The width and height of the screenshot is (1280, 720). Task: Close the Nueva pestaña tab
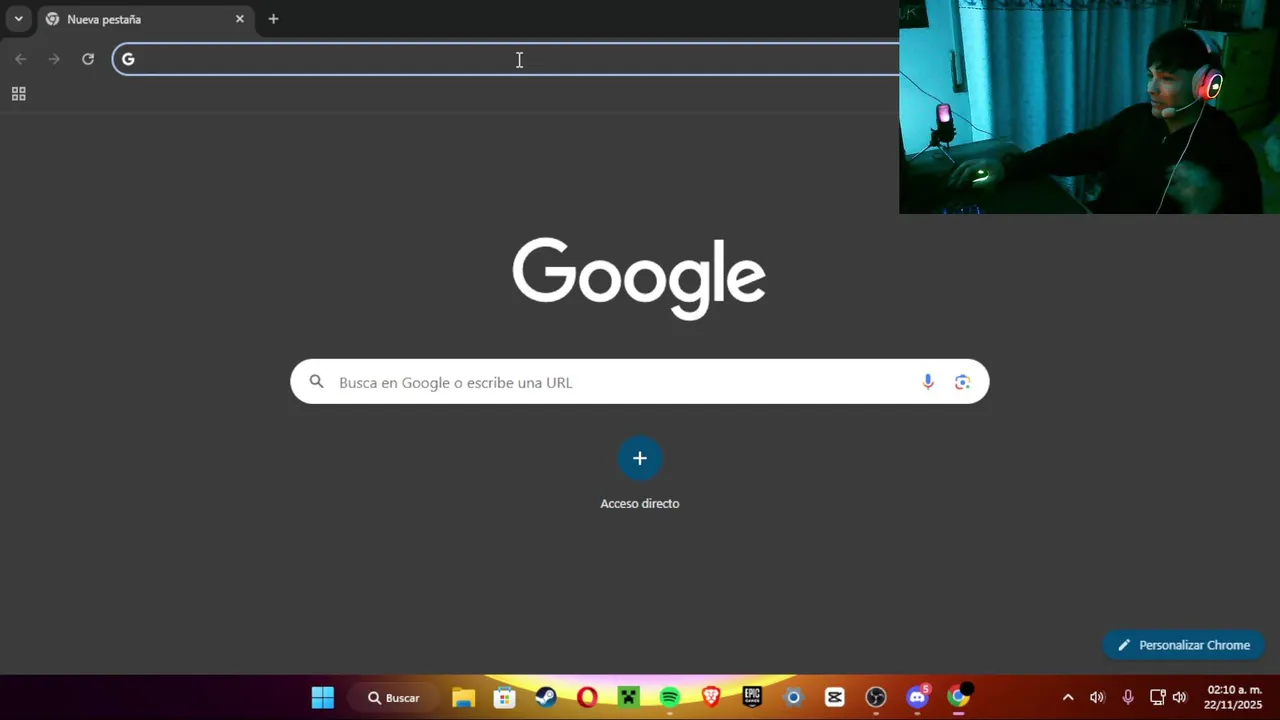coord(240,19)
